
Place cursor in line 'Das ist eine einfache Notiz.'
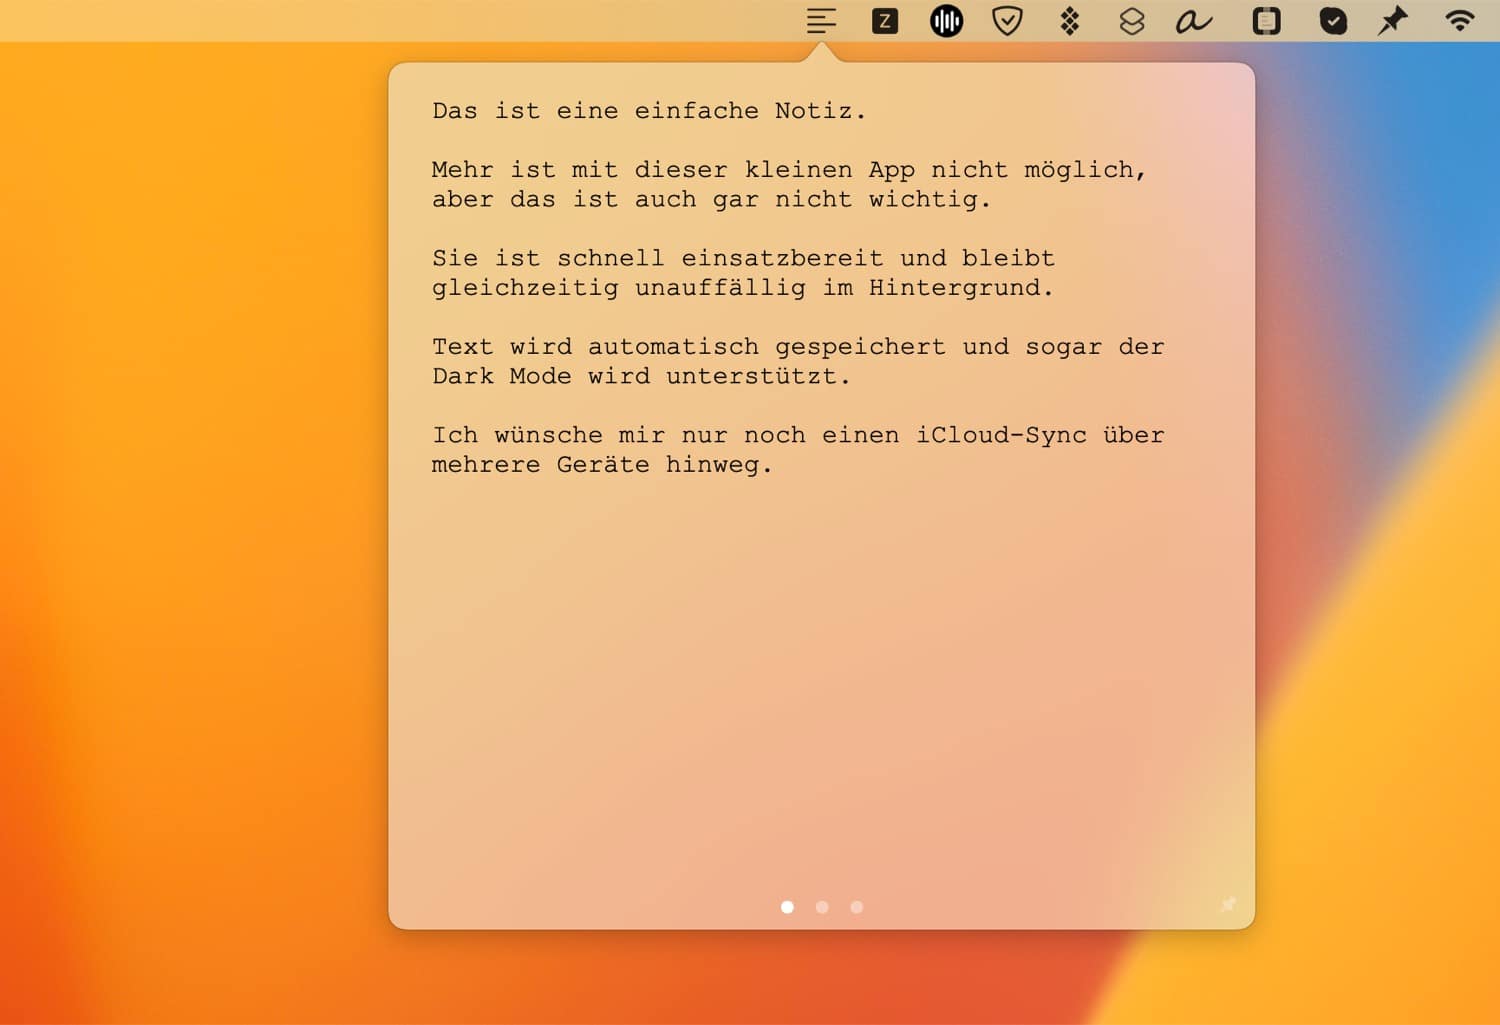(648, 111)
